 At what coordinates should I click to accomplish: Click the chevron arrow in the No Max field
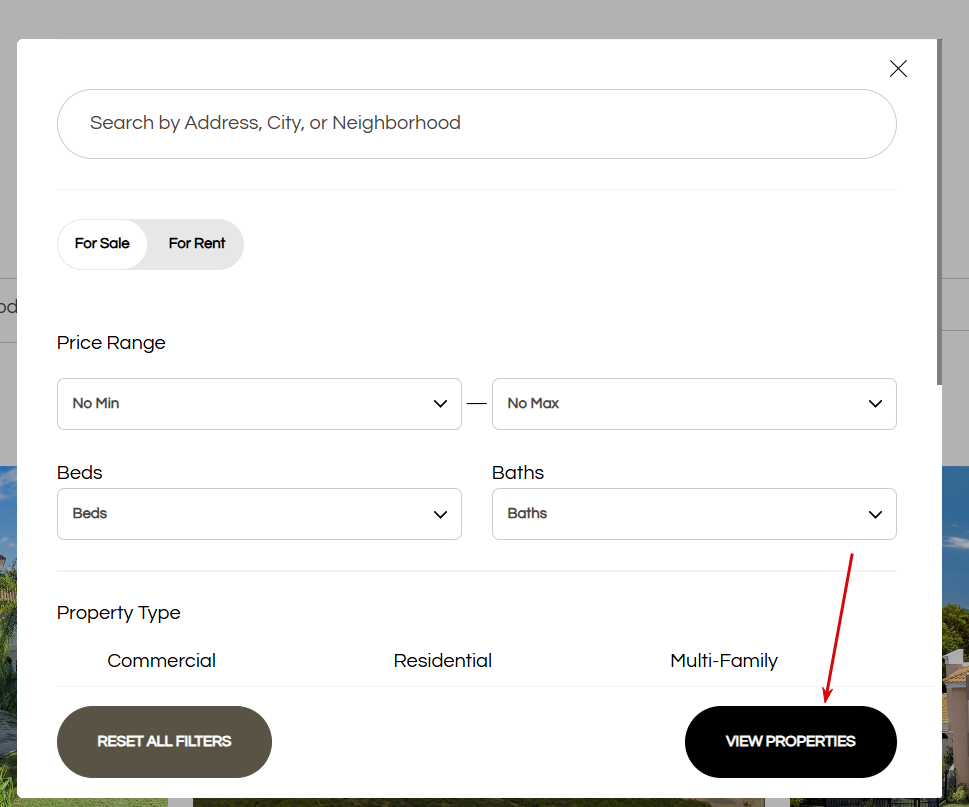(x=875, y=404)
